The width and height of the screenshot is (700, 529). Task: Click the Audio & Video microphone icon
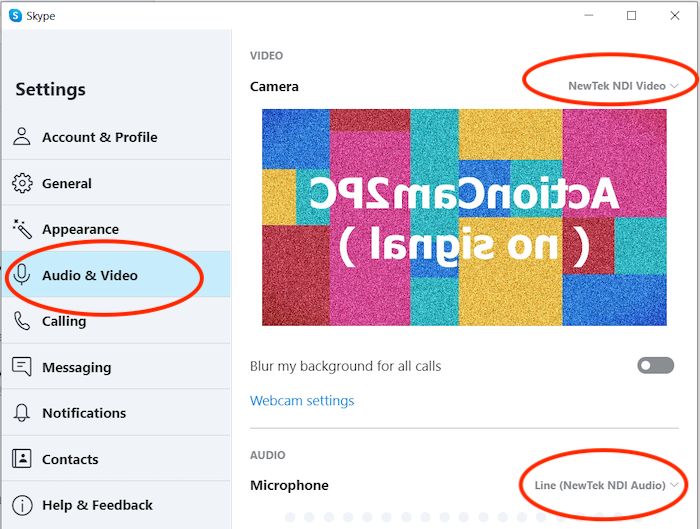pyautogui.click(x=21, y=275)
